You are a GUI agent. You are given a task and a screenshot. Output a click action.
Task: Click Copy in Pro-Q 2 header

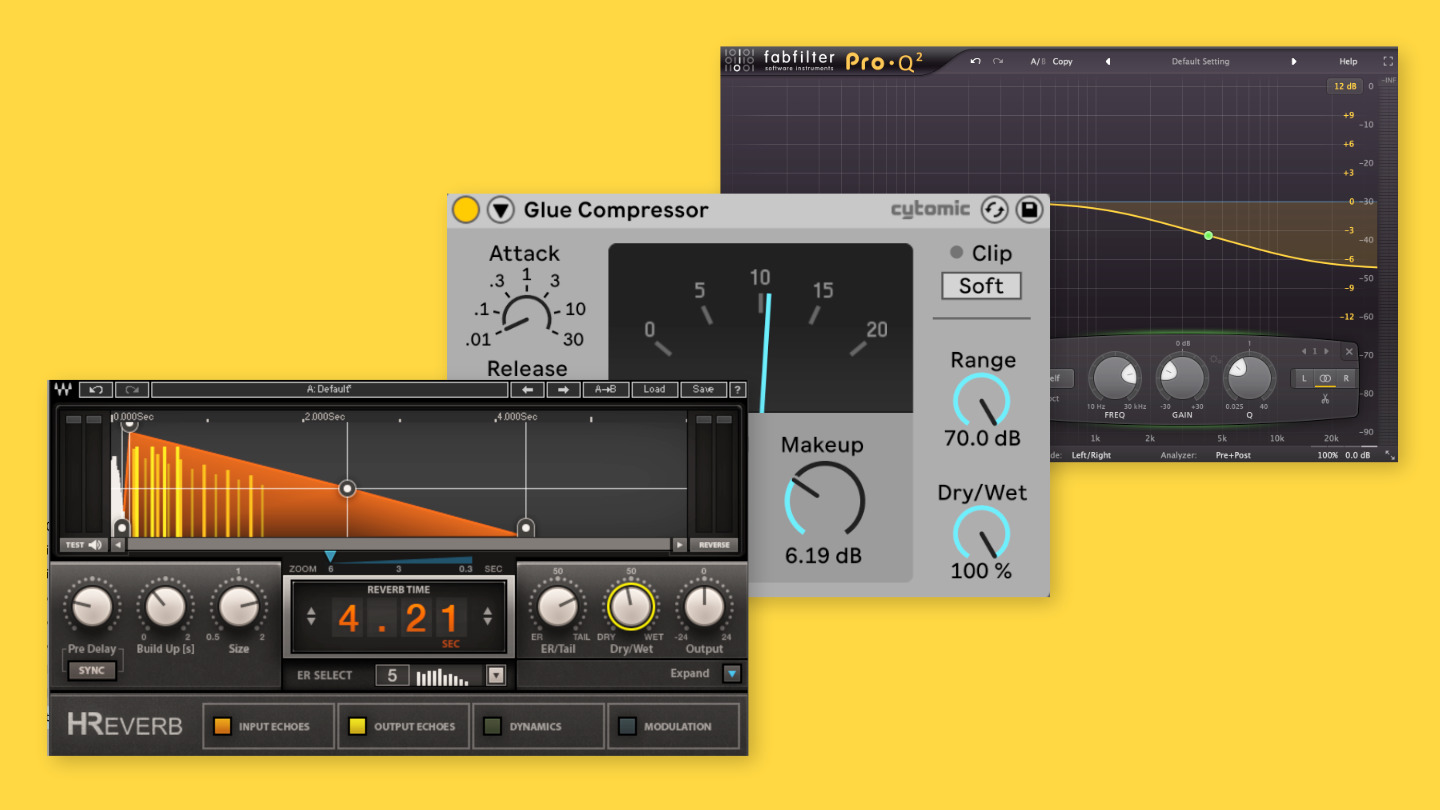1062,61
